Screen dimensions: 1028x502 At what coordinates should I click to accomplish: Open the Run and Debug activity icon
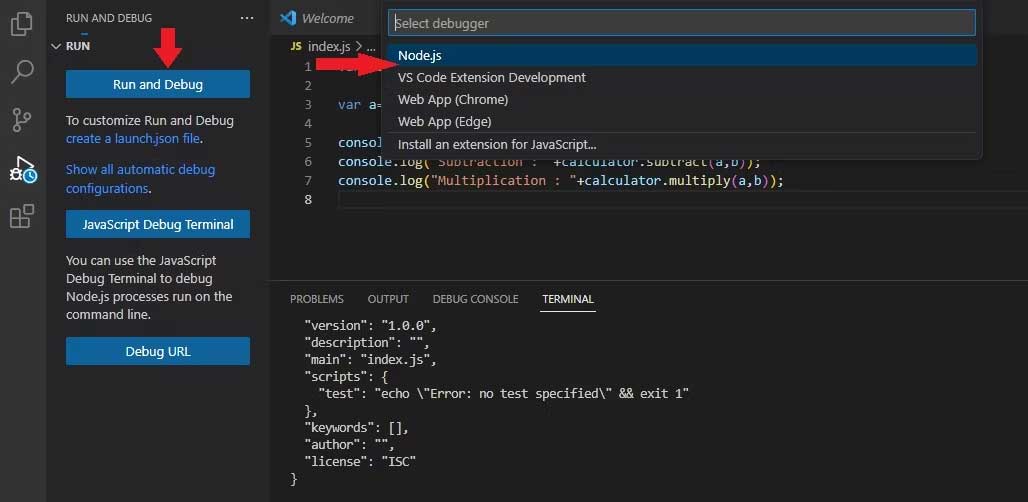tap(22, 169)
